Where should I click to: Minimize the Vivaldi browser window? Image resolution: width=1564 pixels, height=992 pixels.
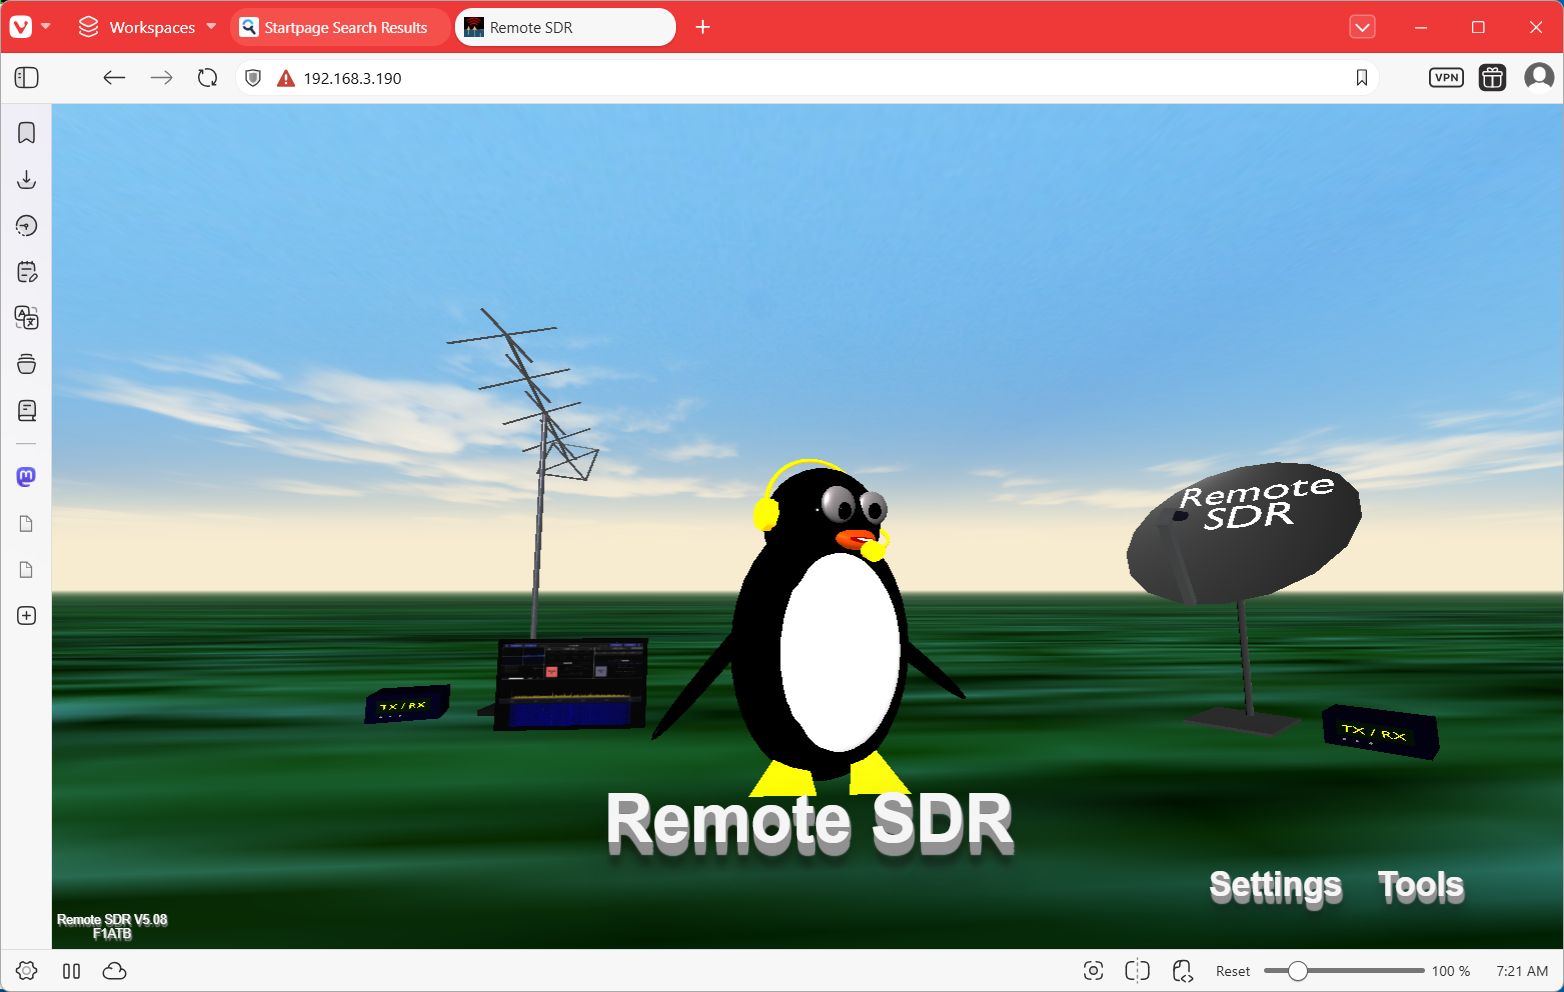click(1420, 27)
